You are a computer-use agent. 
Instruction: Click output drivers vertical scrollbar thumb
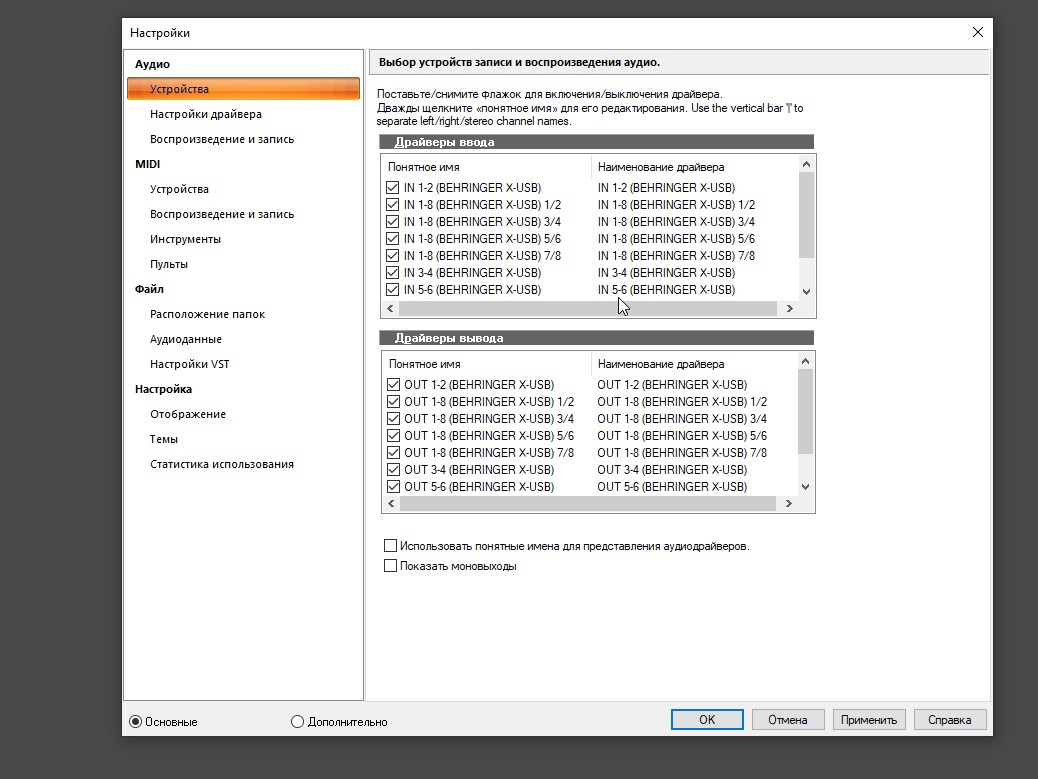tap(806, 411)
